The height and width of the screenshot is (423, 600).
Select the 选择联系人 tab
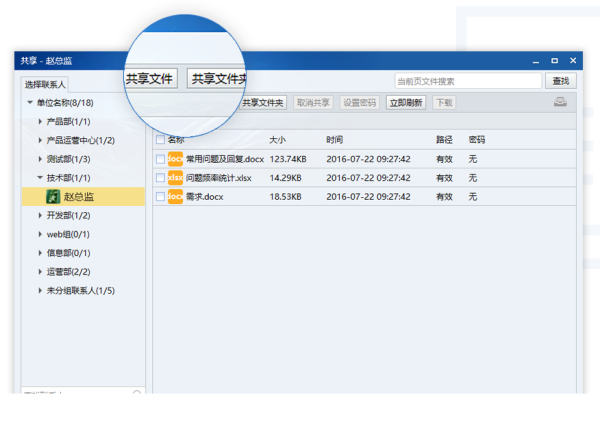(x=45, y=85)
